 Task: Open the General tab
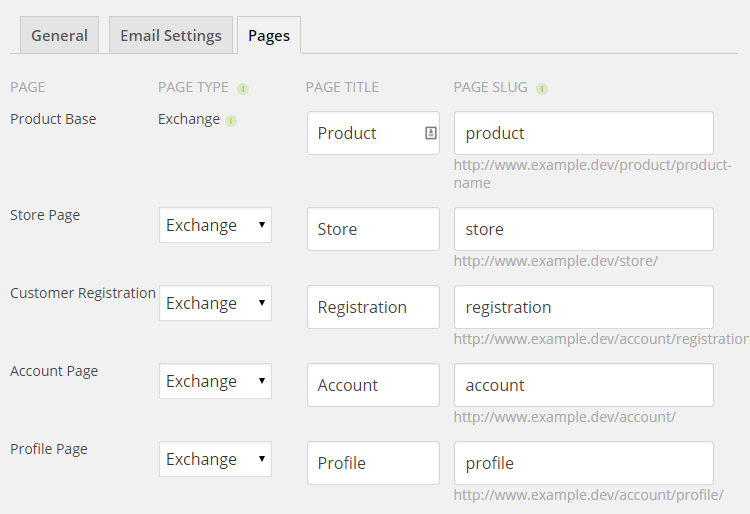click(x=59, y=35)
